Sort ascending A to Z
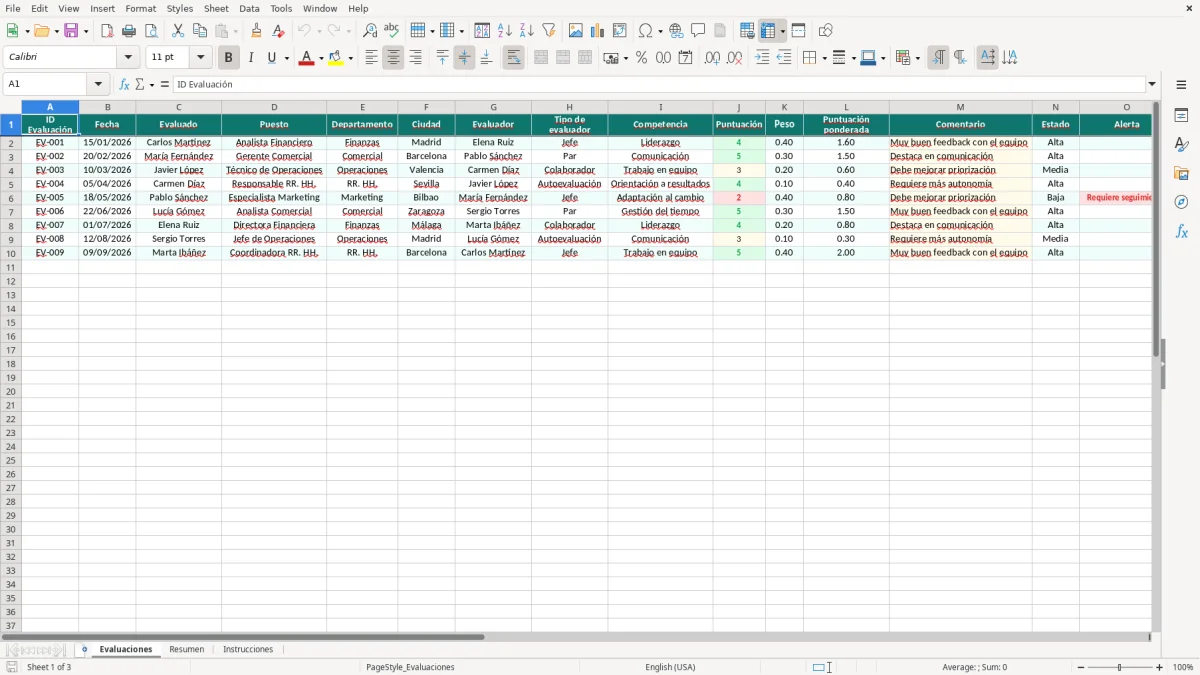 pyautogui.click(x=505, y=31)
